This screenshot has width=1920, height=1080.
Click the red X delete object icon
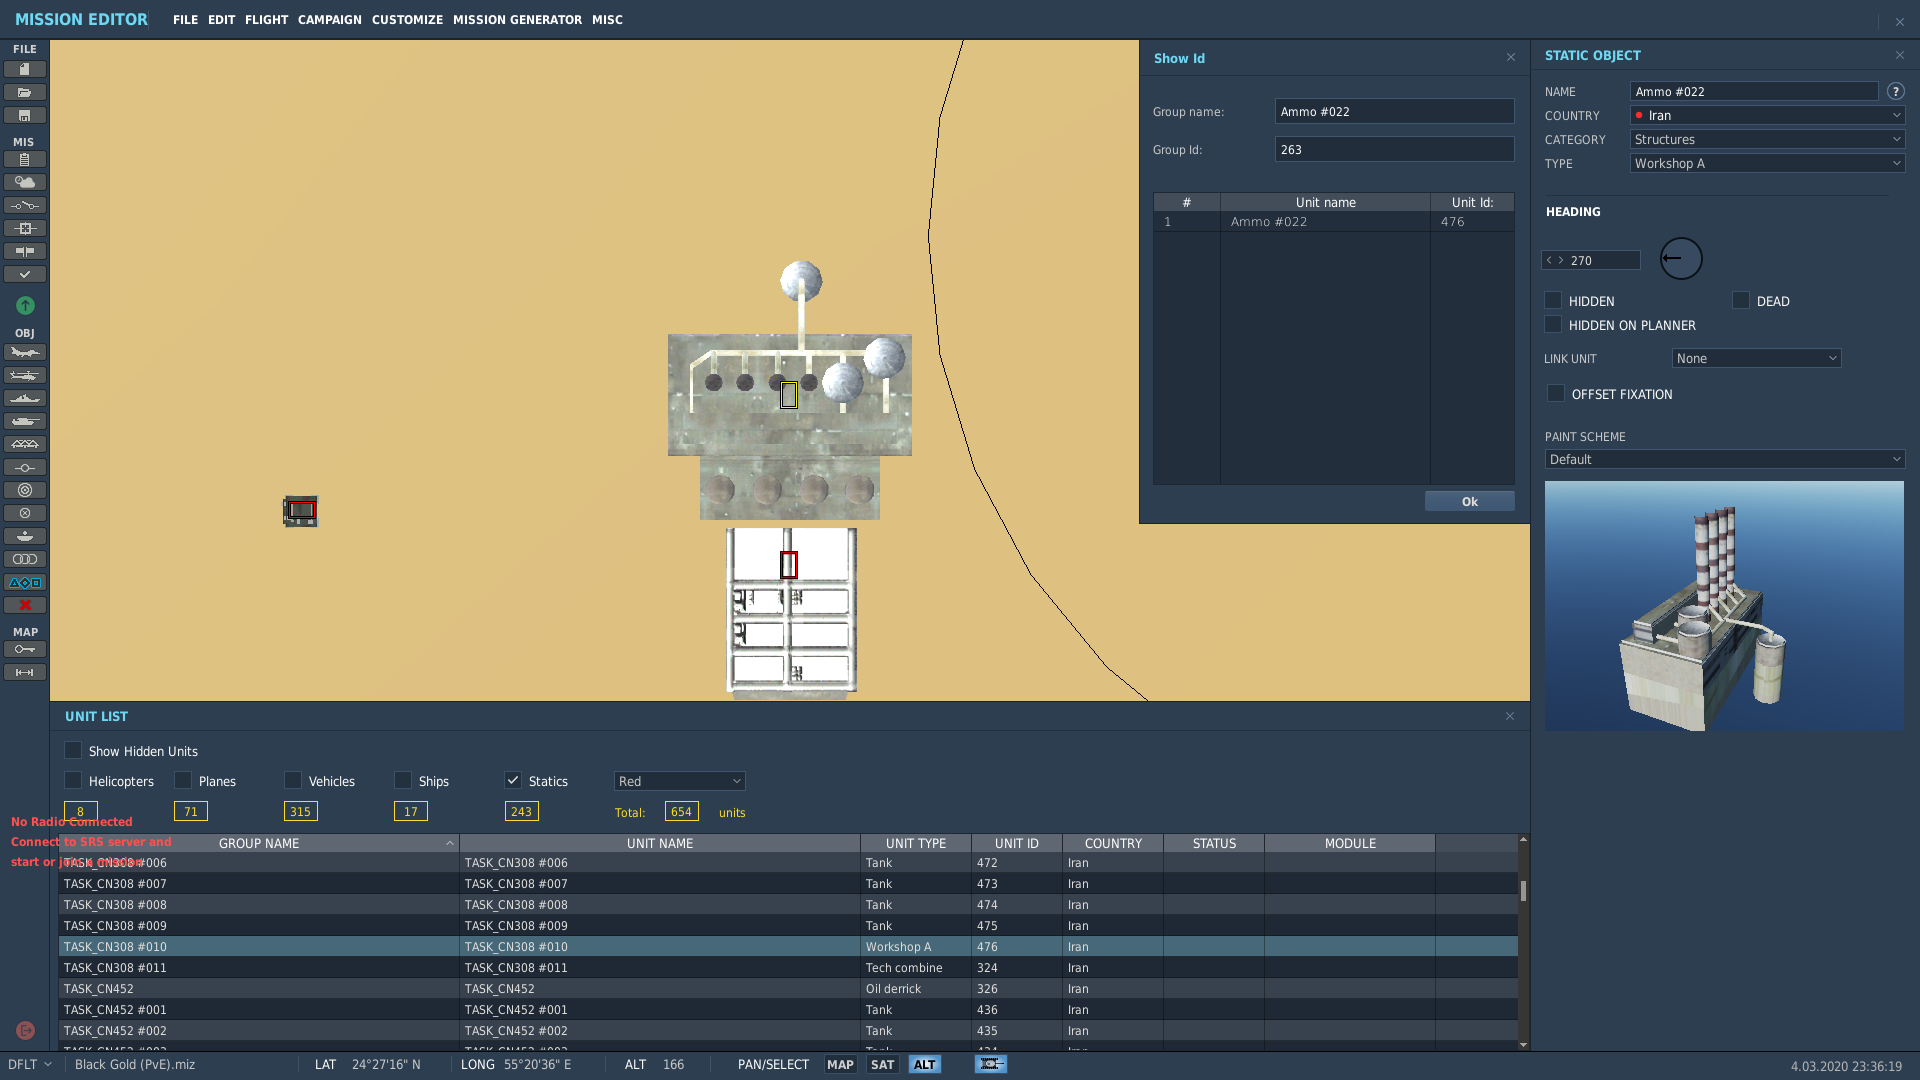[25, 605]
